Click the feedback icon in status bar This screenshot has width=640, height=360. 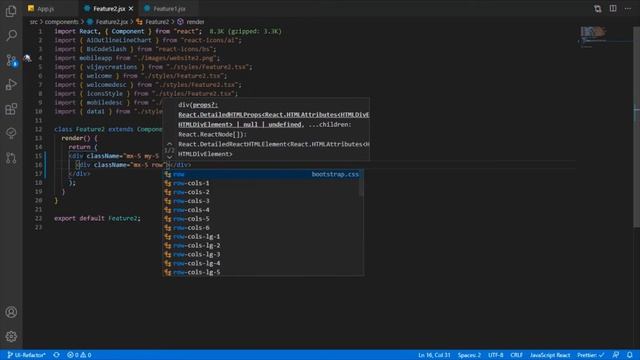pos(616,355)
